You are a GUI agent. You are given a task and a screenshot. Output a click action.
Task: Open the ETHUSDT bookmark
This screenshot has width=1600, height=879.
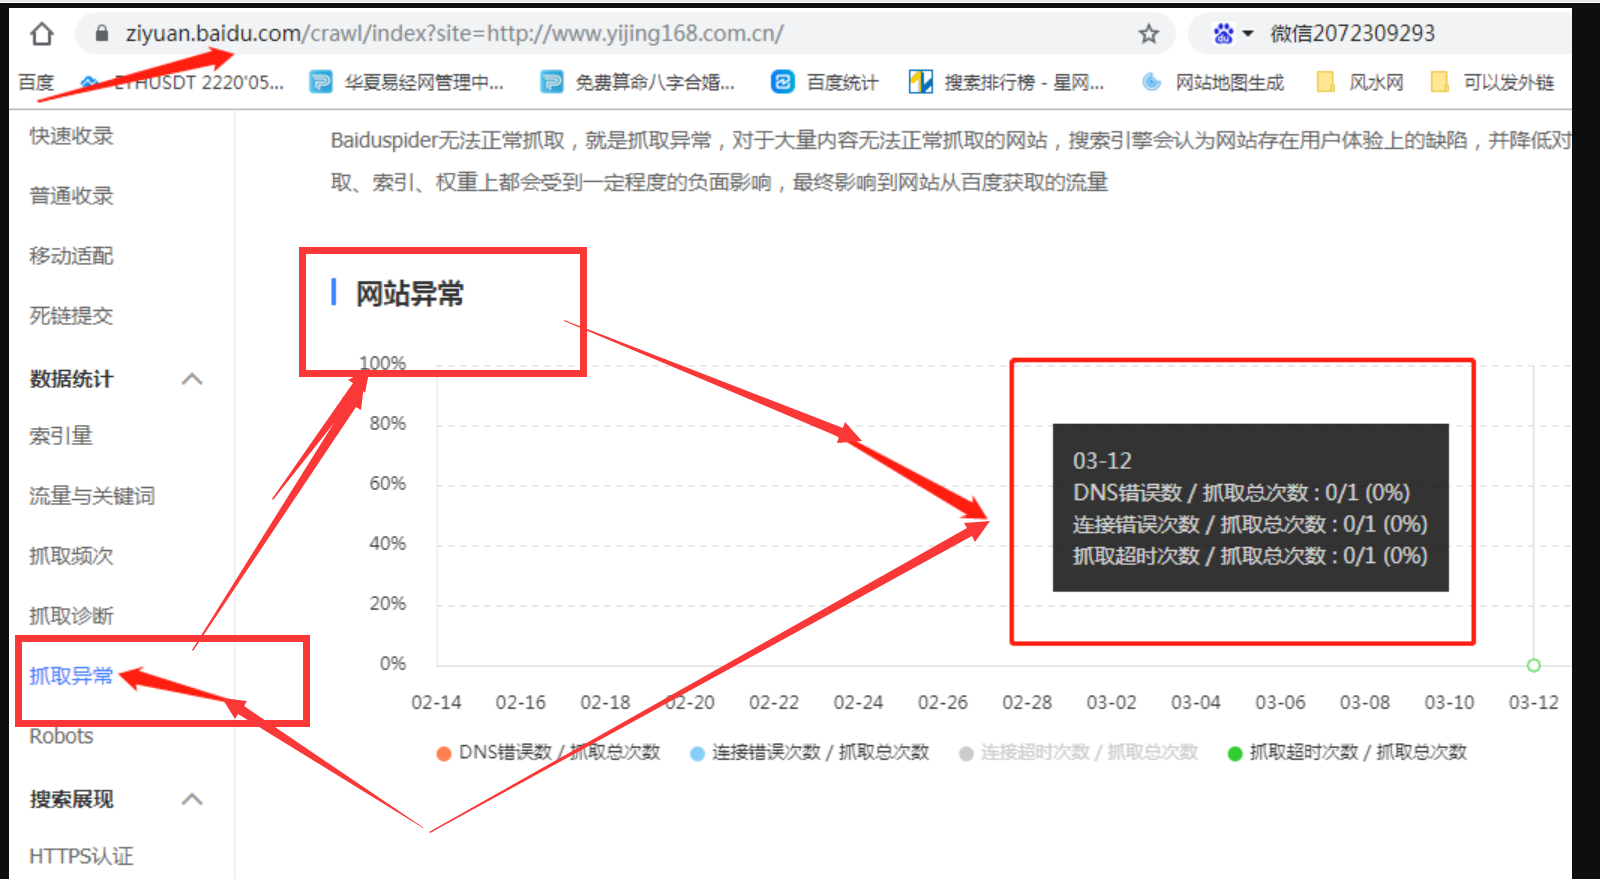[x=183, y=82]
